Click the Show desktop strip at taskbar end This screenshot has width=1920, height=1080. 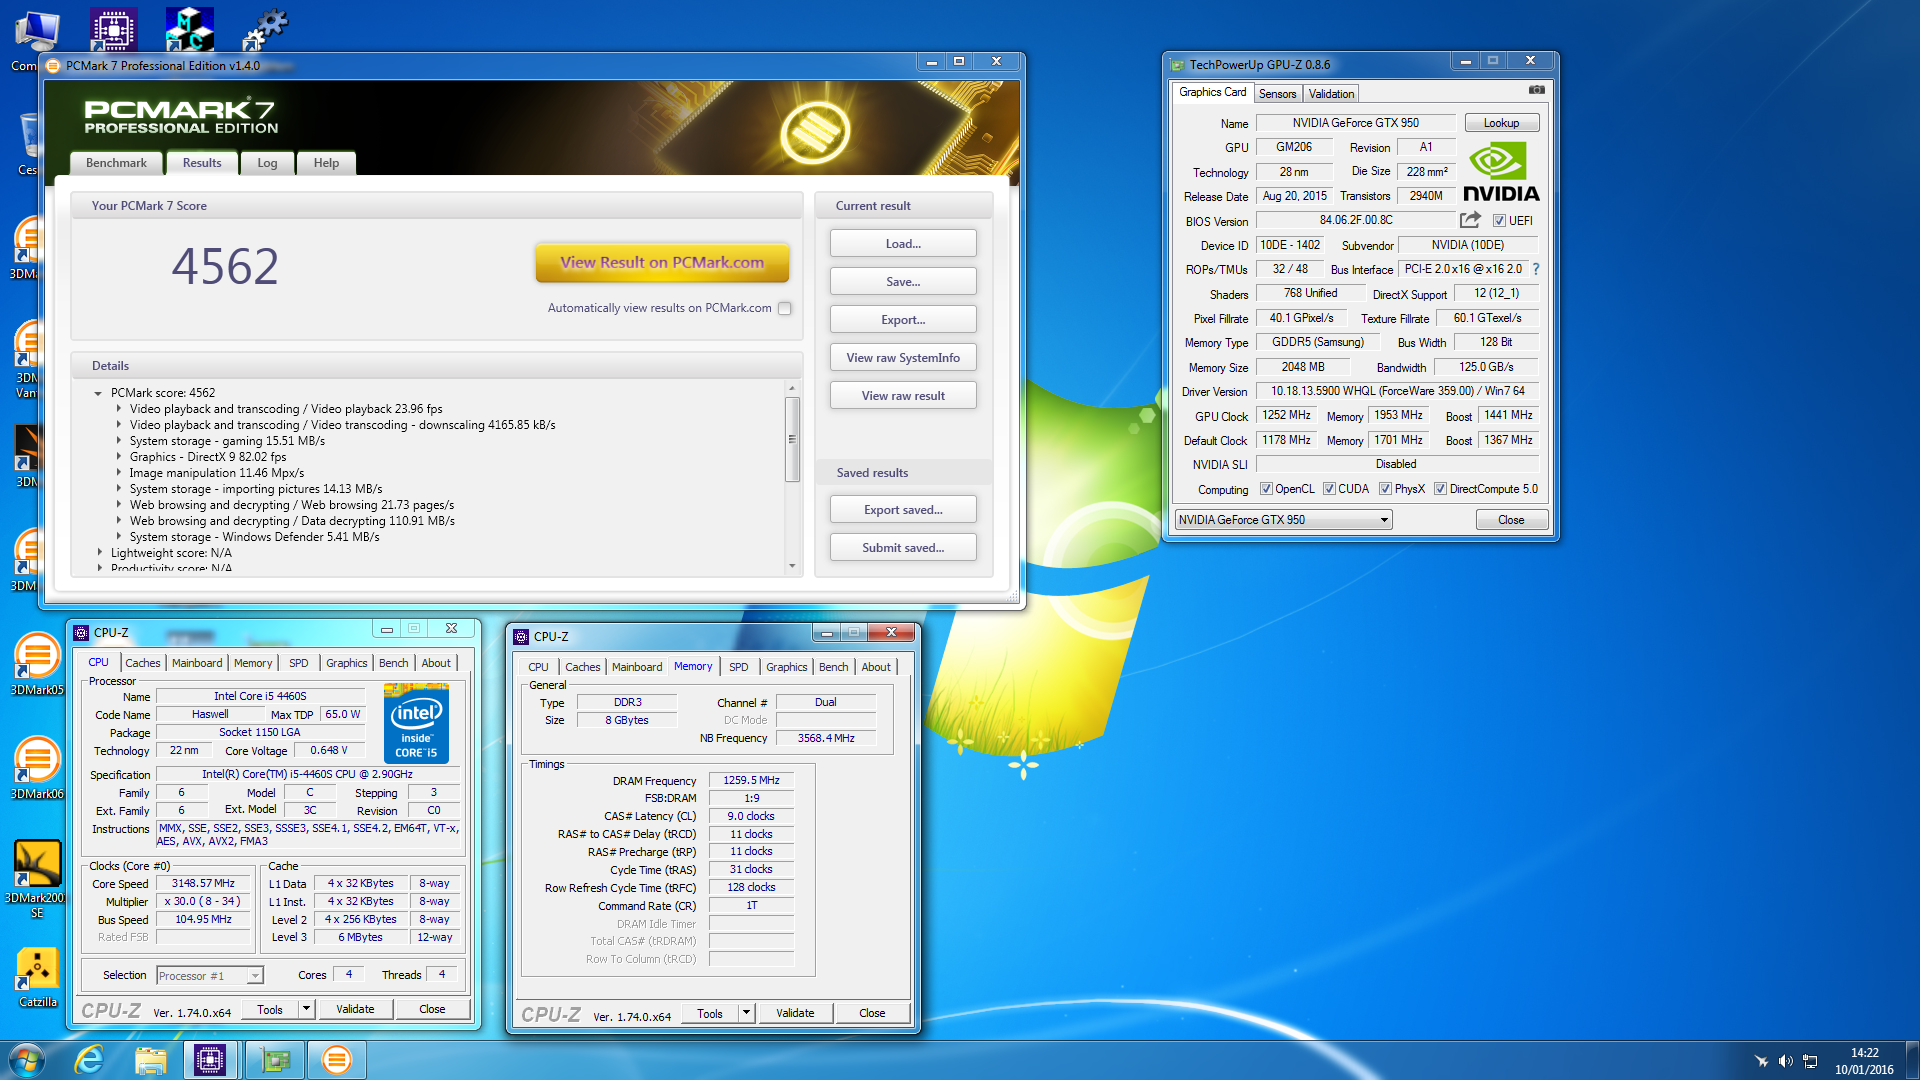[1912, 1061]
